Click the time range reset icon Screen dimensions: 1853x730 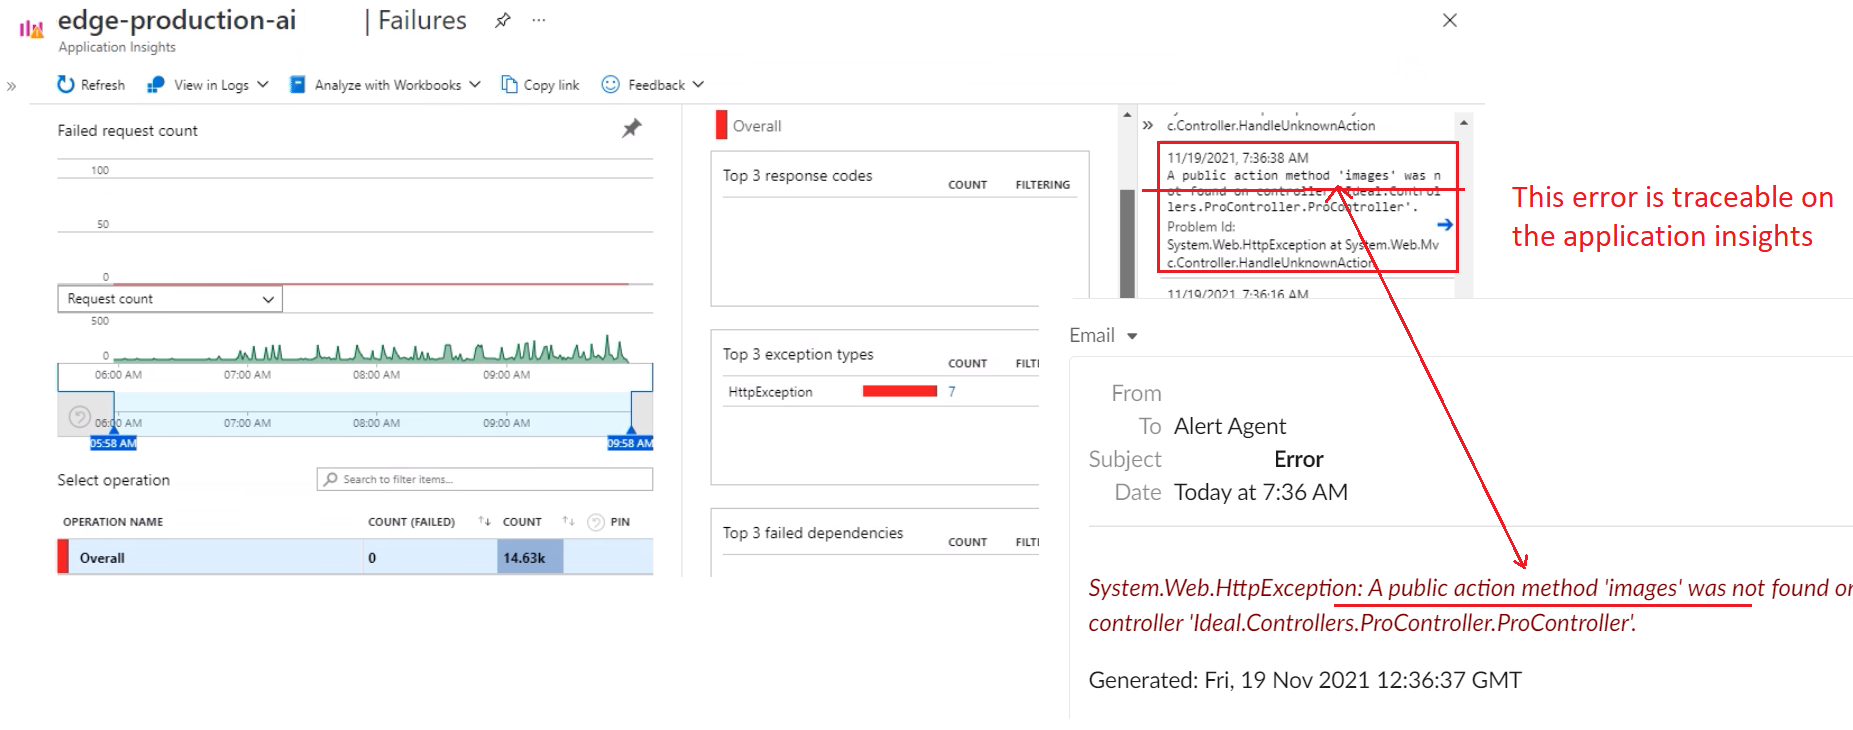point(80,417)
